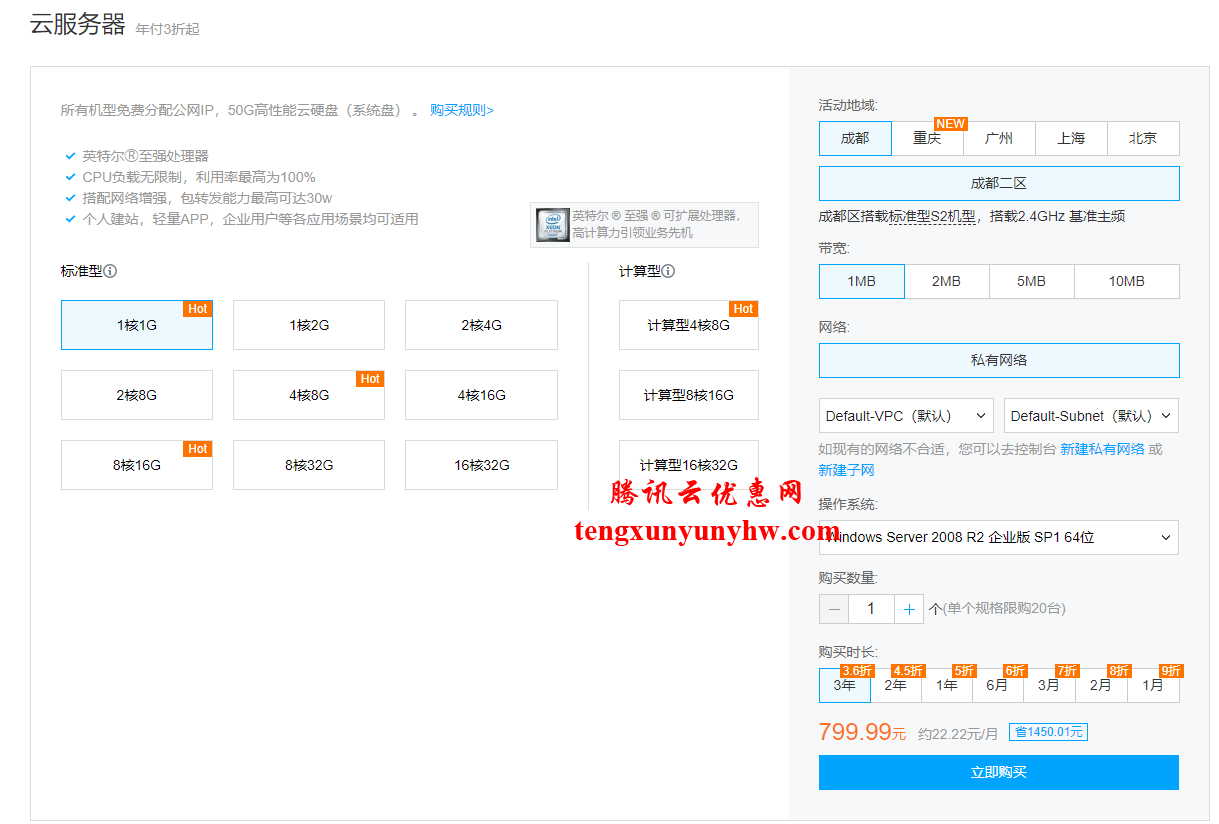1219x824 pixels.
Task: Open the operating system dropdown
Action: (x=999, y=537)
